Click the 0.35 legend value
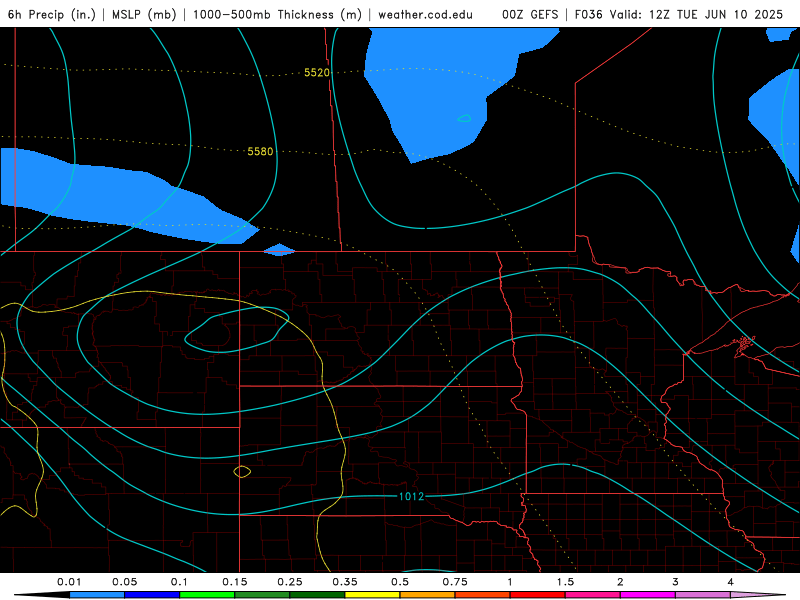Viewport: 800px width, 600px height. (345, 582)
